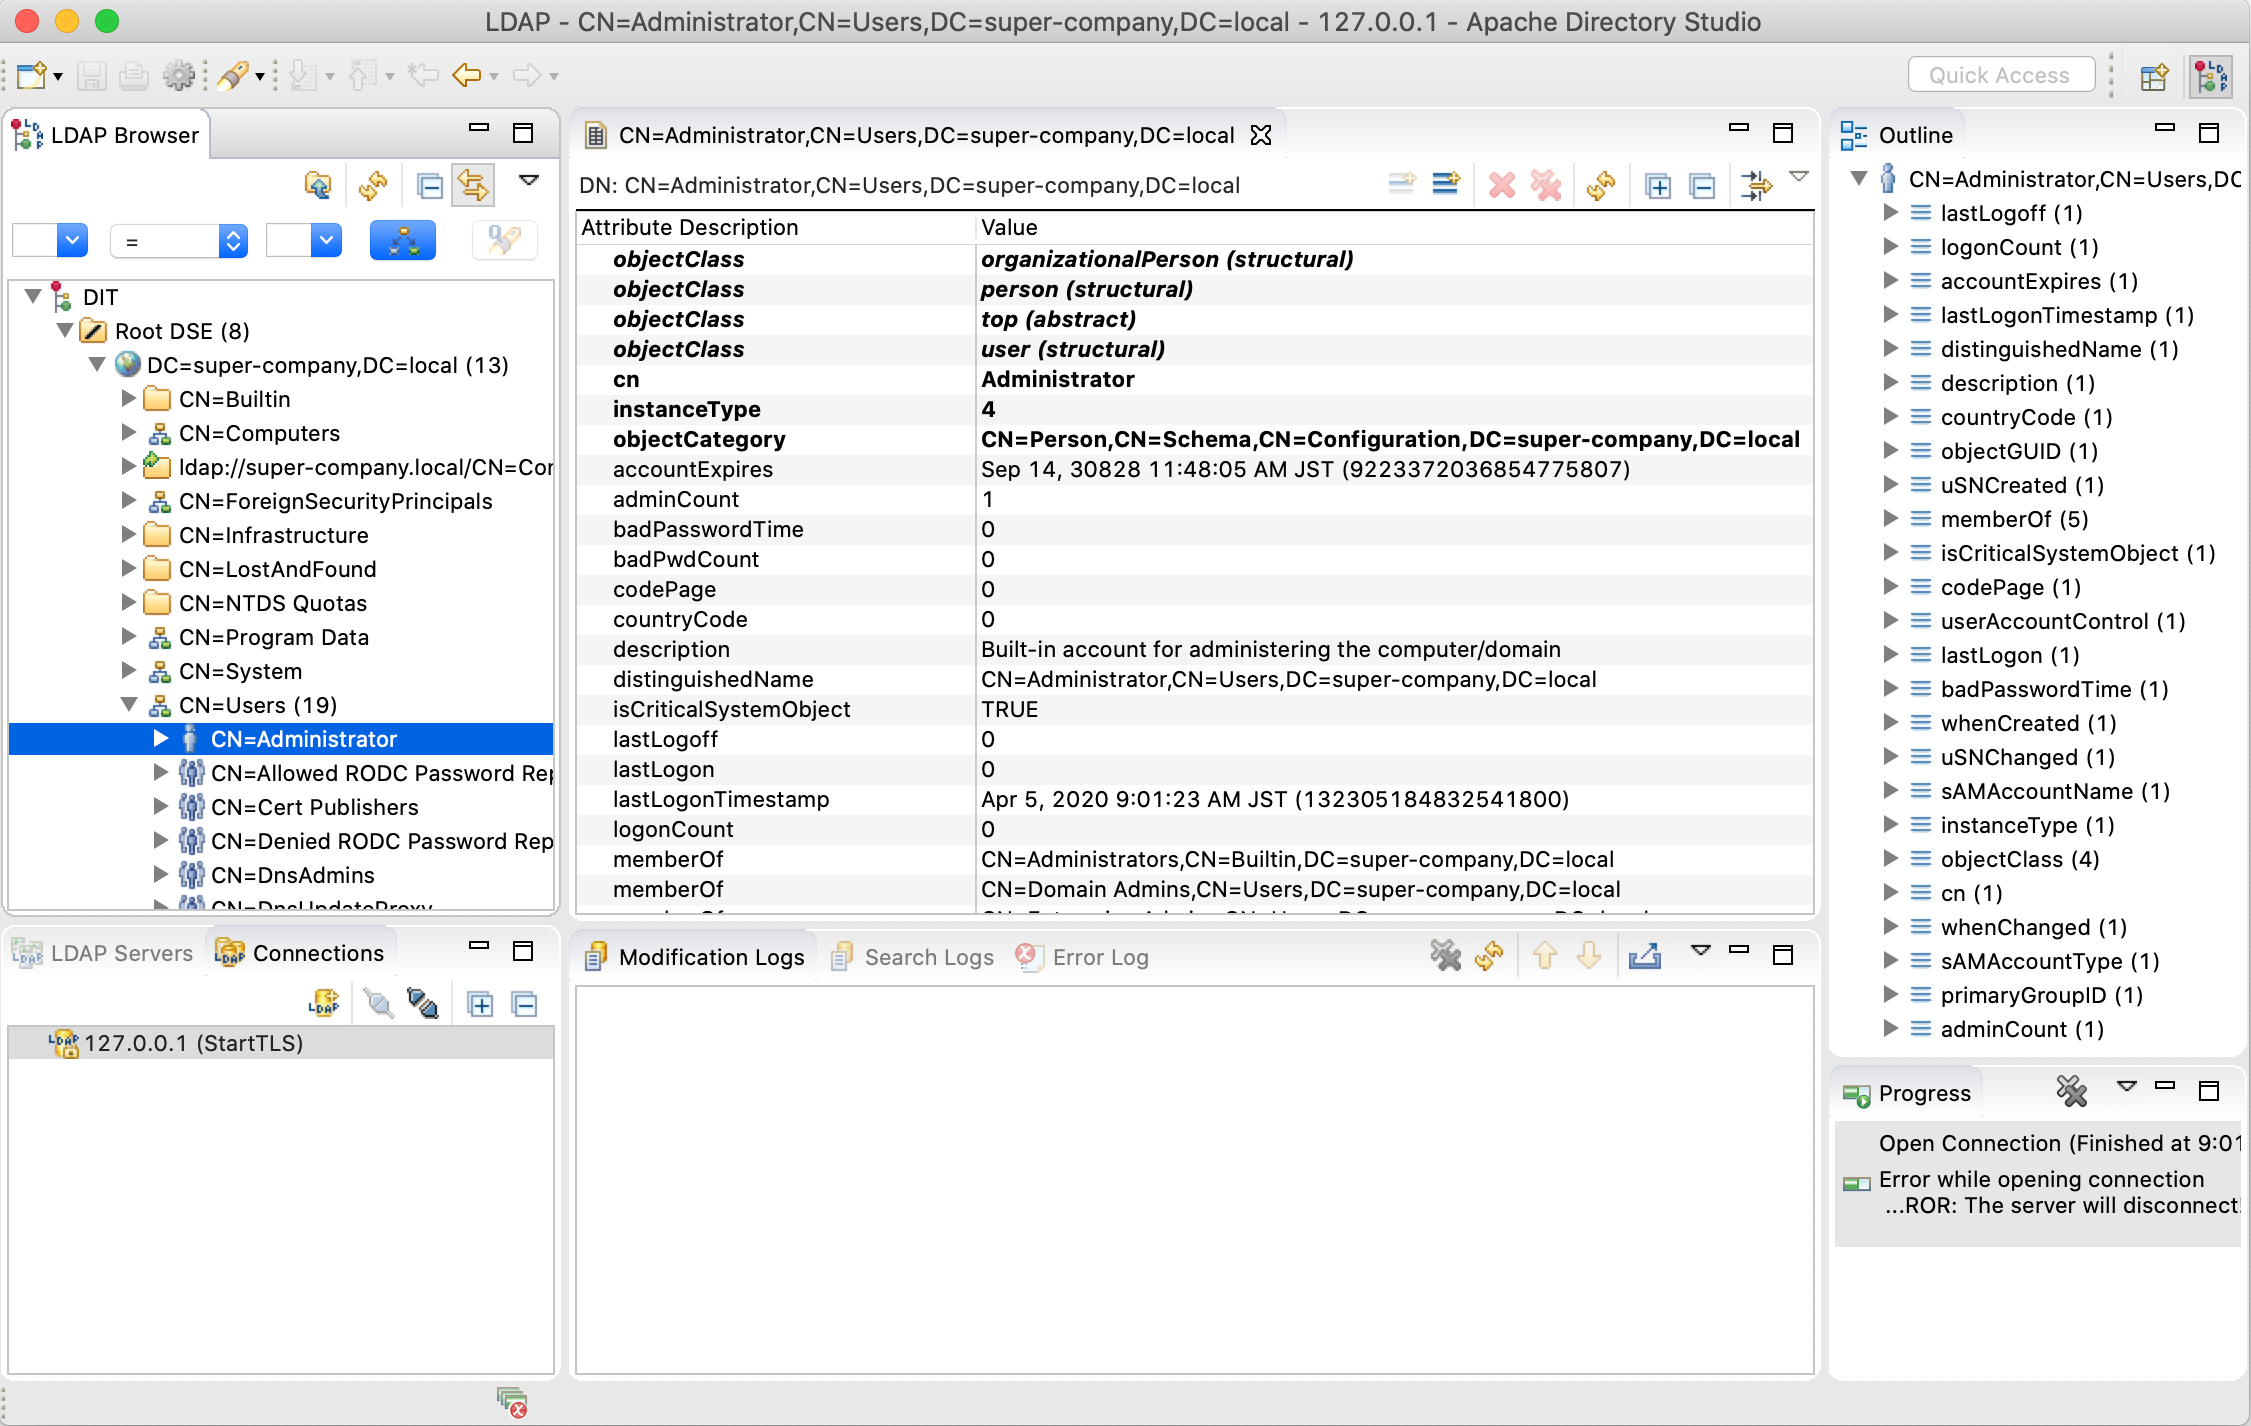
Task: Click the Delete Value red X icon
Action: click(x=1501, y=185)
